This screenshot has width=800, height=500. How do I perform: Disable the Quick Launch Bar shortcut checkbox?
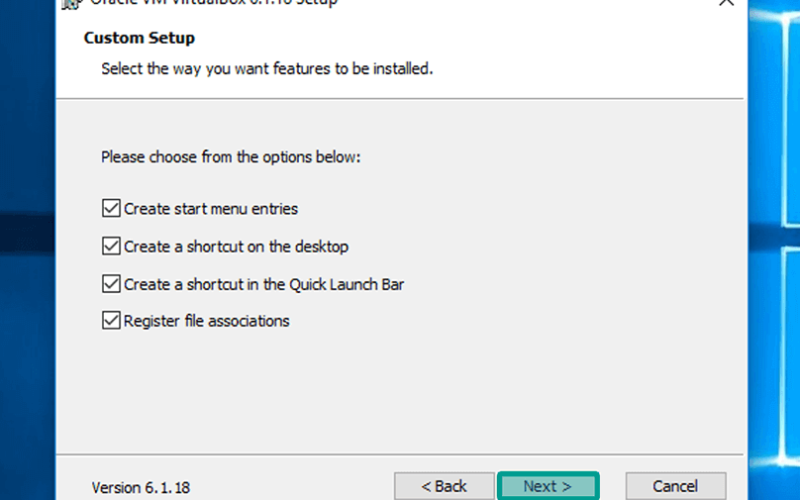(111, 284)
